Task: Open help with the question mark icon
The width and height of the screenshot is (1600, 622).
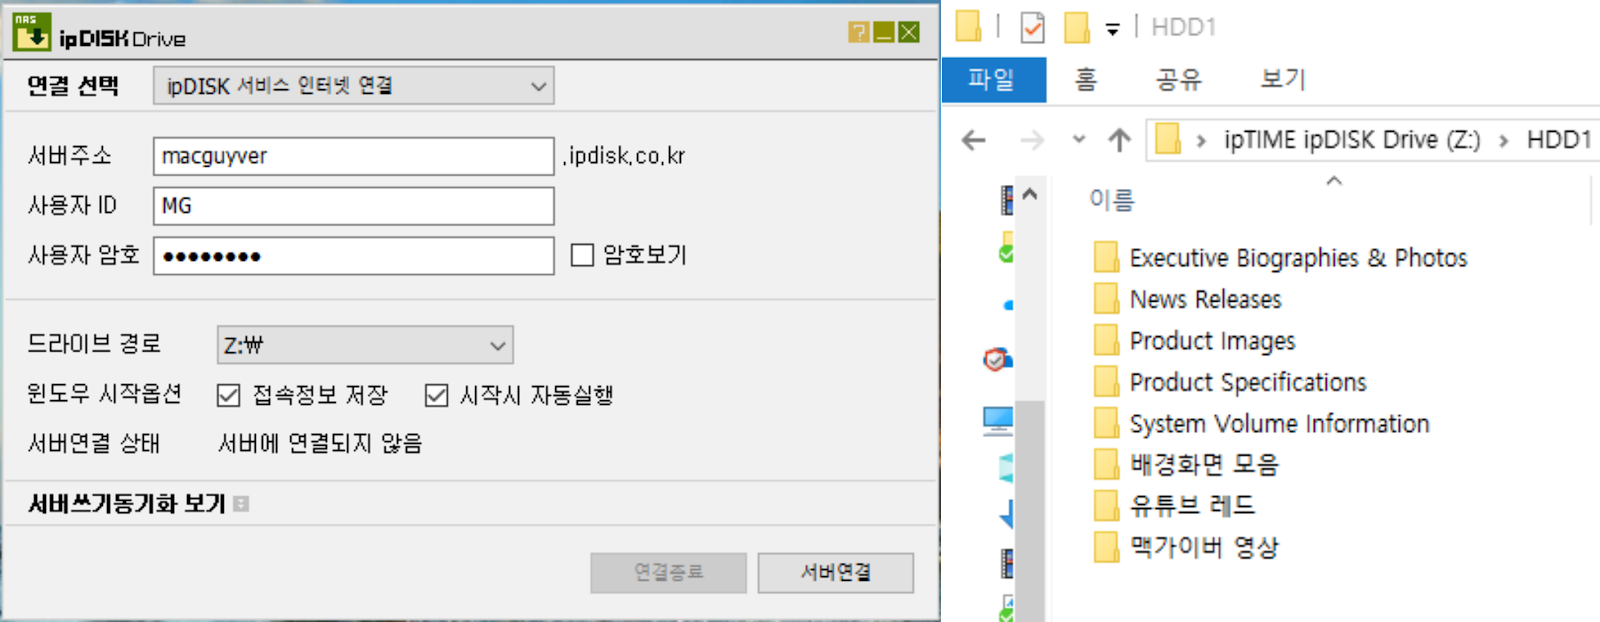Action: 858,33
